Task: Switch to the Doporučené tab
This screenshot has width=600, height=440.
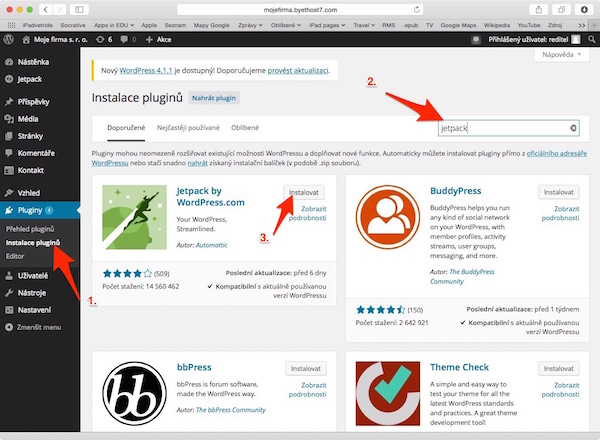Action: pyautogui.click(x=126, y=128)
